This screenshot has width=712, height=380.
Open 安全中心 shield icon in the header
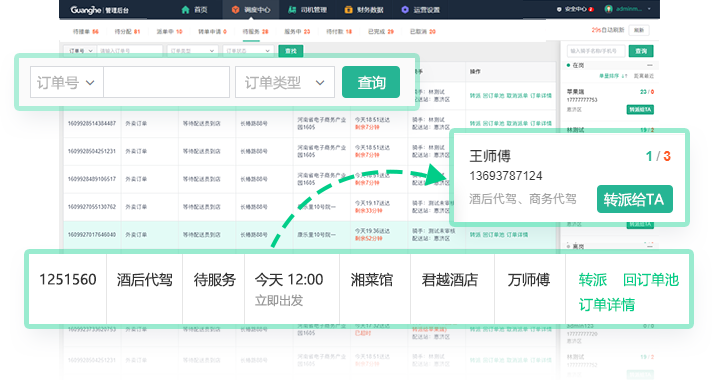pyautogui.click(x=559, y=9)
